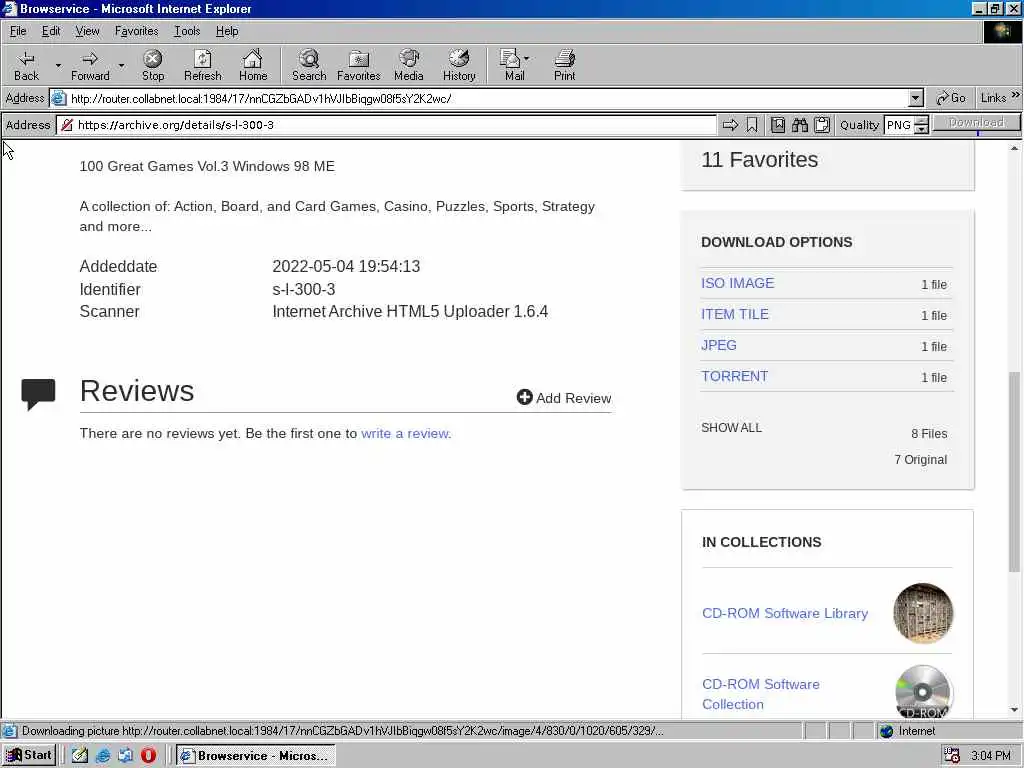Open the CD-ROM Software Library collection
The height and width of the screenshot is (768, 1024).
pos(785,613)
